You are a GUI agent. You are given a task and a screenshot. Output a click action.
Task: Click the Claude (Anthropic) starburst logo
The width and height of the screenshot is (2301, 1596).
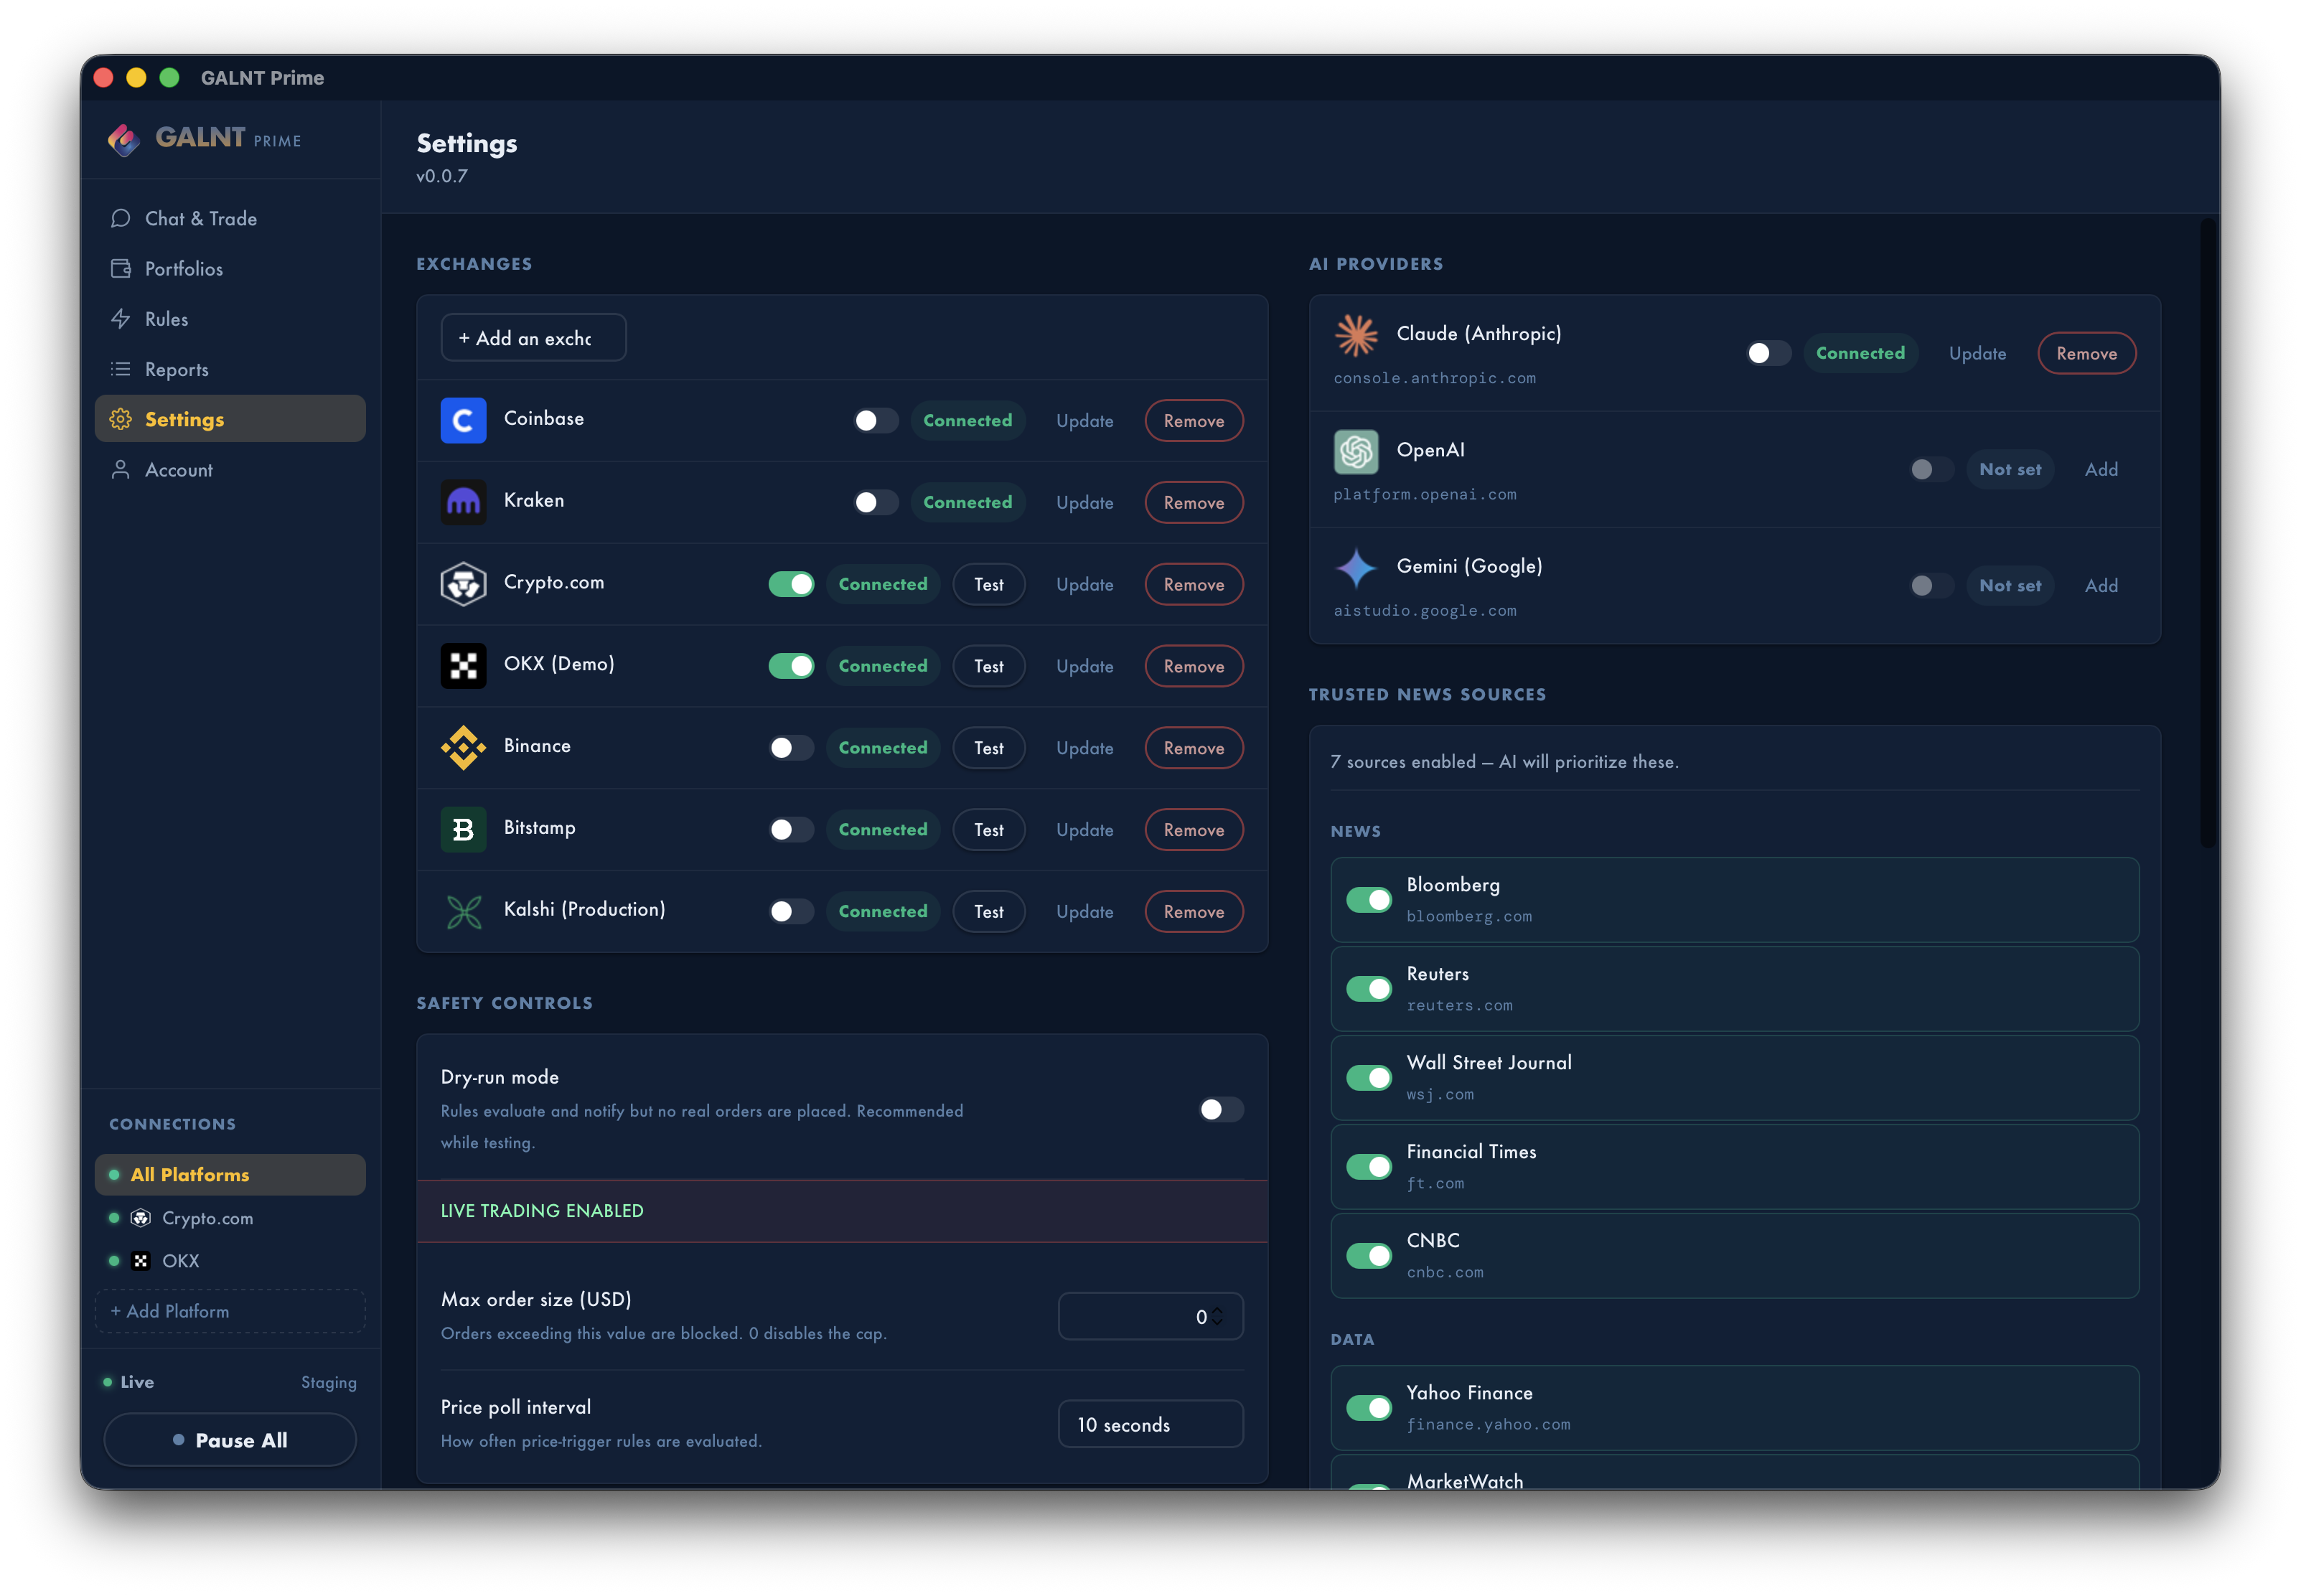tap(1356, 335)
